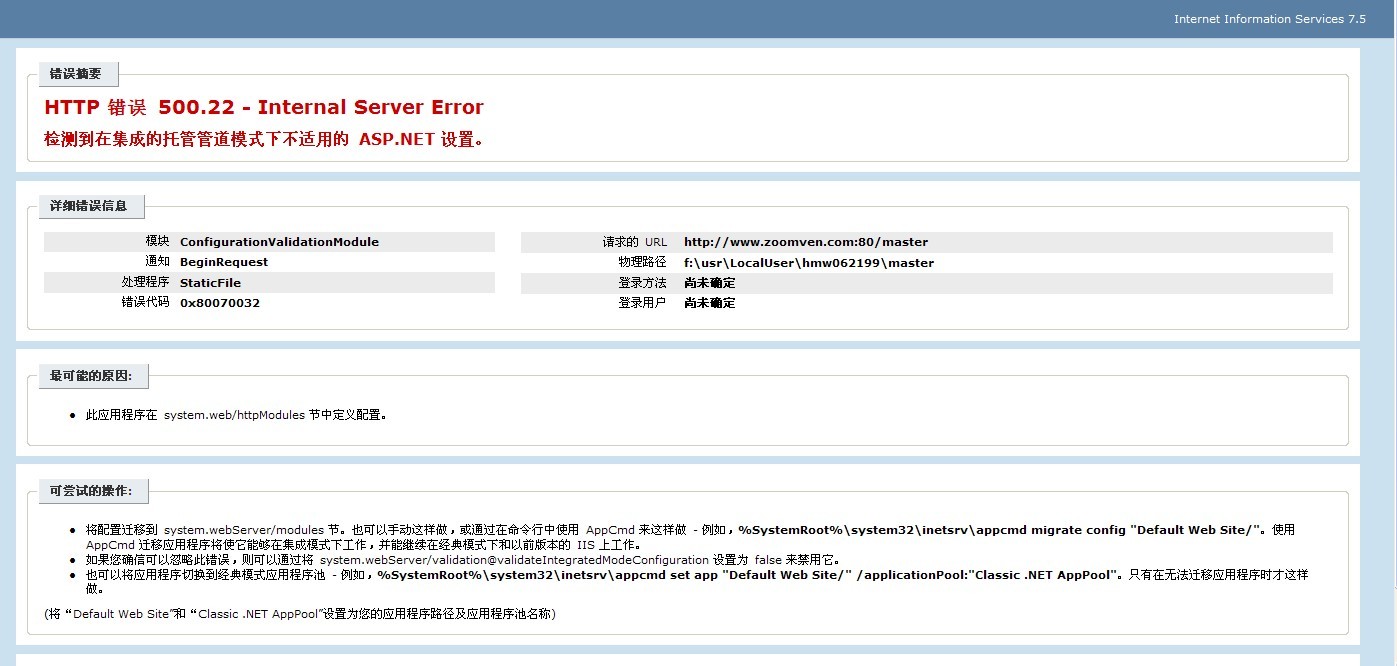Viewport: 1397px width, 666px height.
Task: Click the BeginRequest notification value
Action: pyautogui.click(x=224, y=262)
